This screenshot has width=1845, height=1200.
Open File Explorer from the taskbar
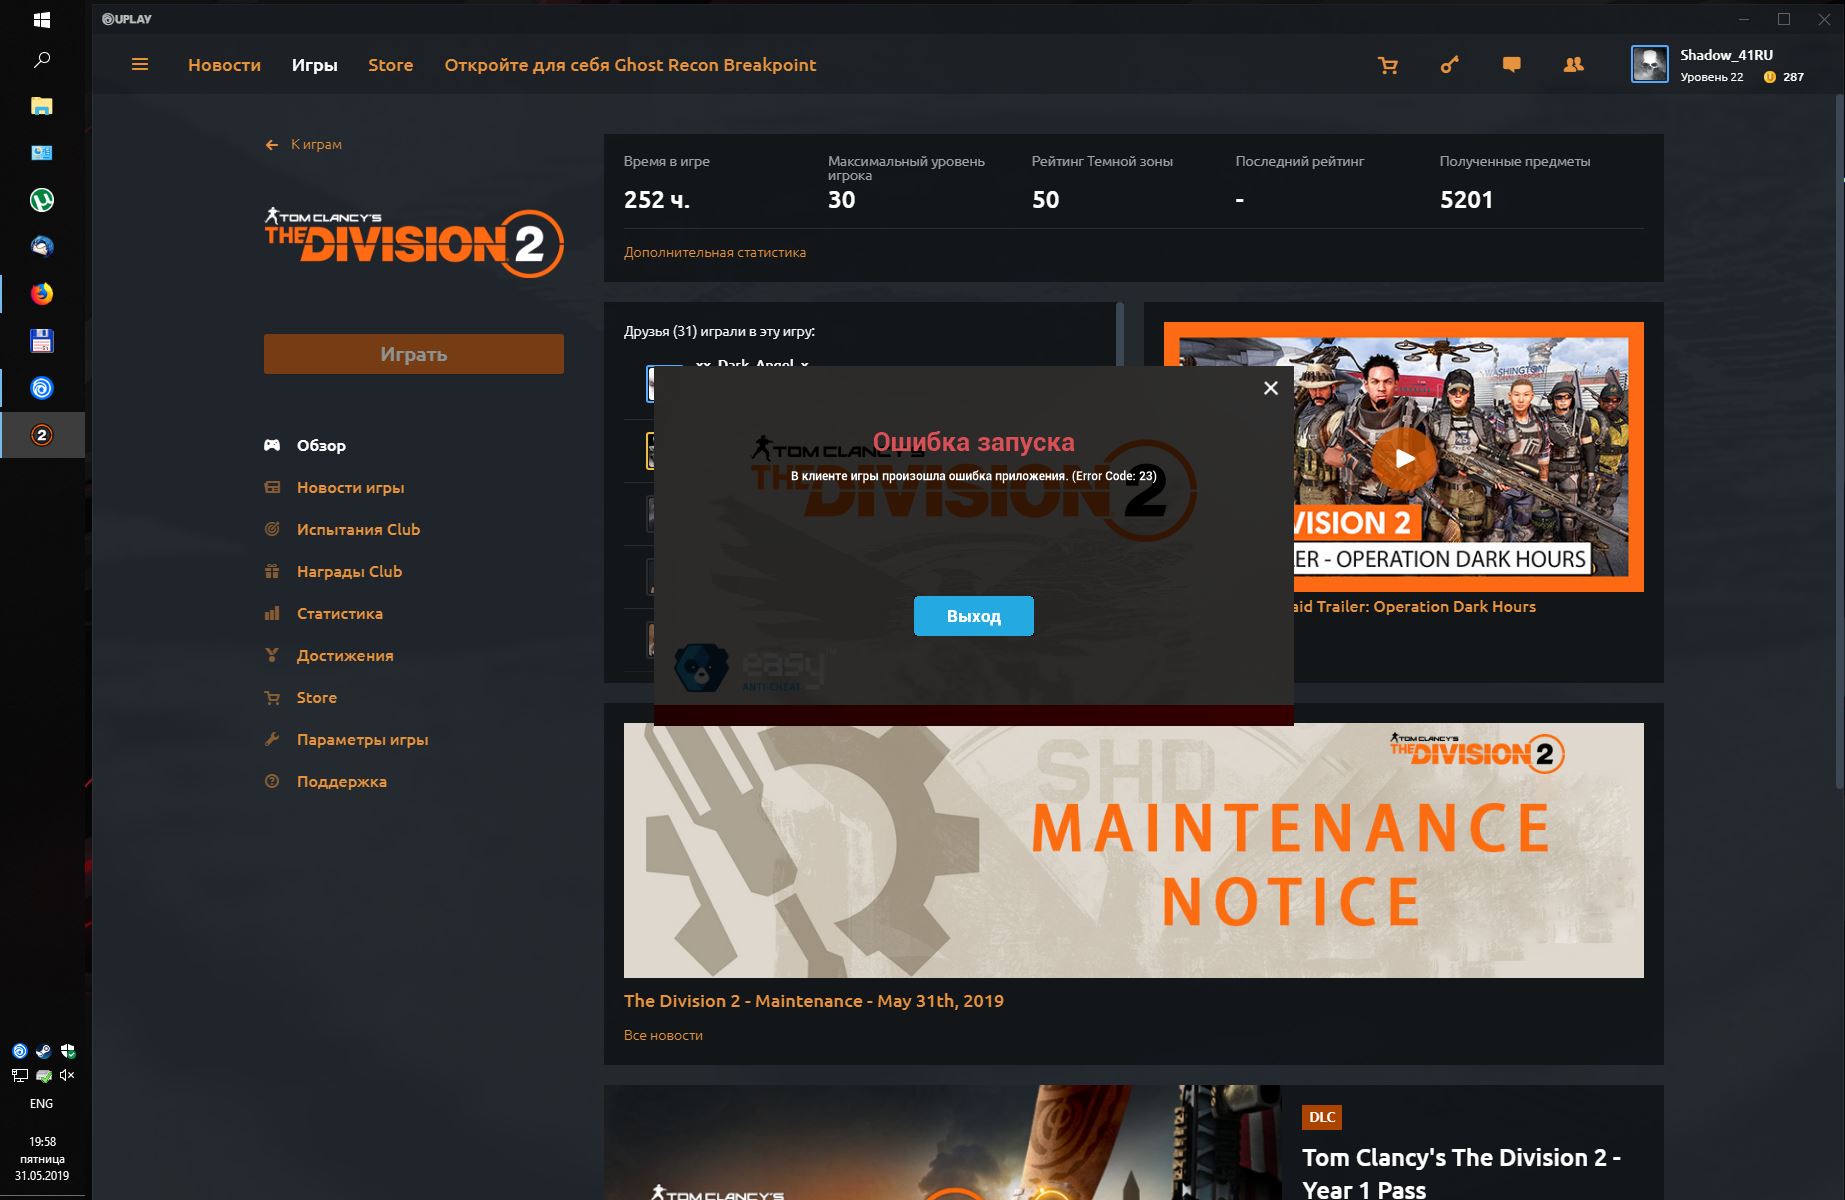click(x=42, y=106)
